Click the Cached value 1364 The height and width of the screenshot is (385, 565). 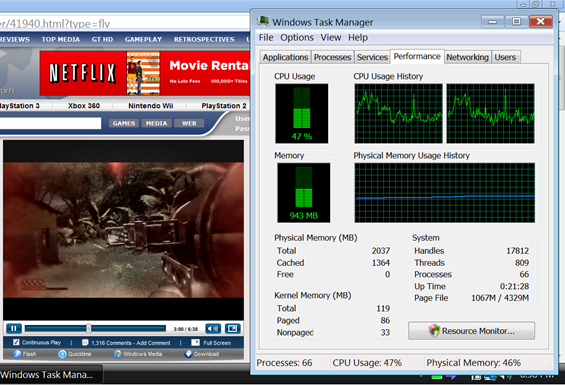tap(381, 263)
